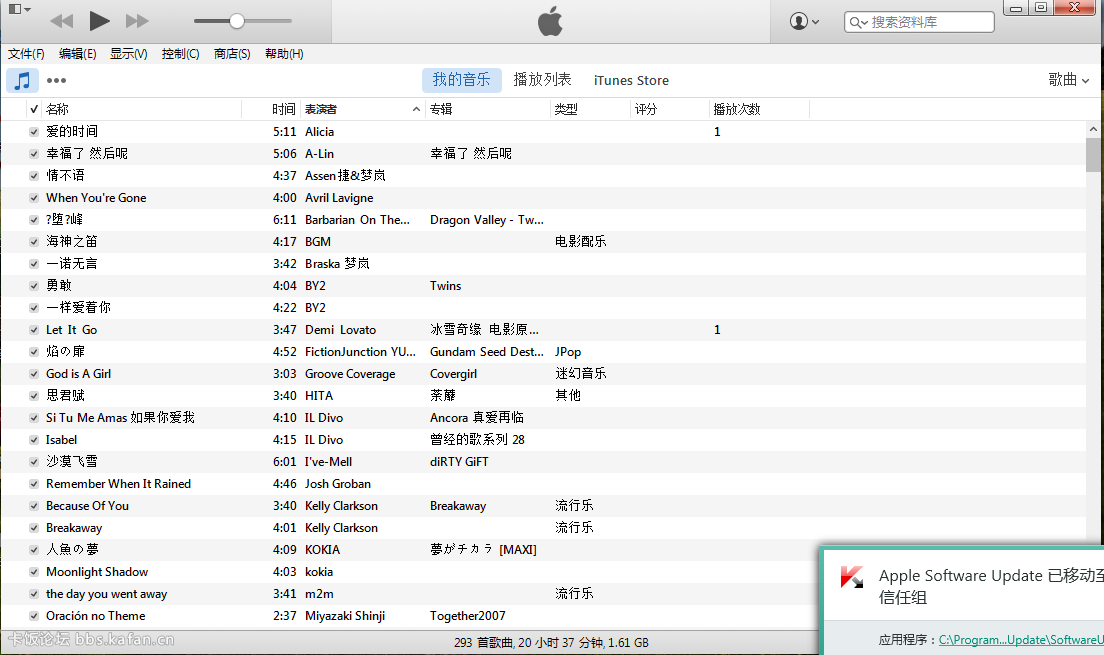
Task: Switch to the 播放列表 tab
Action: pyautogui.click(x=542, y=80)
